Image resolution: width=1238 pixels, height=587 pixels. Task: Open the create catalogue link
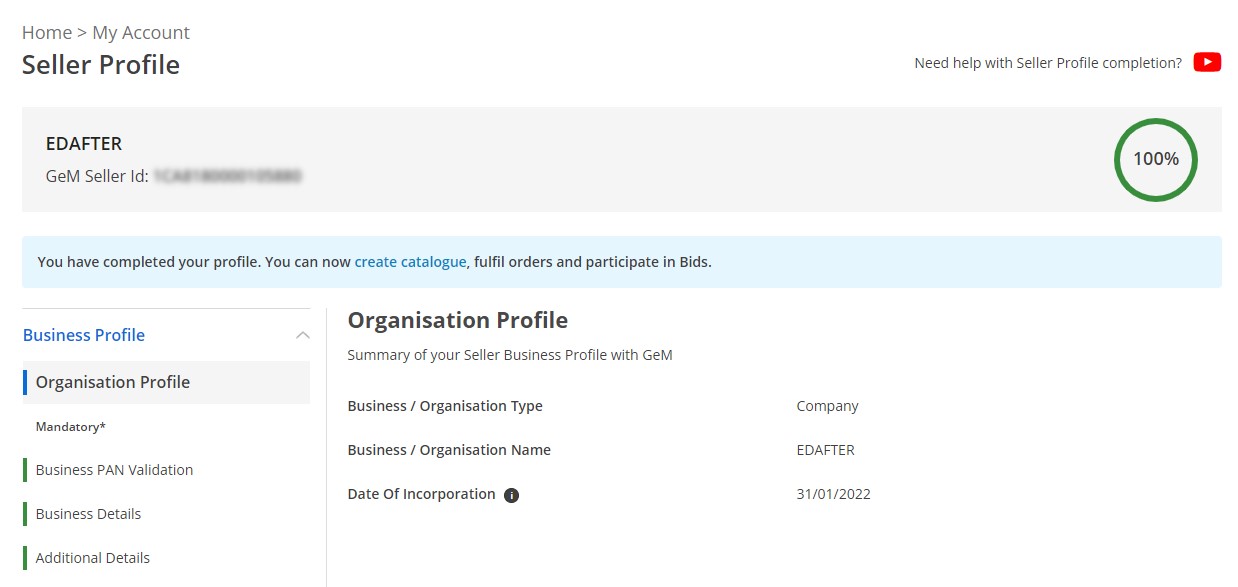(410, 261)
